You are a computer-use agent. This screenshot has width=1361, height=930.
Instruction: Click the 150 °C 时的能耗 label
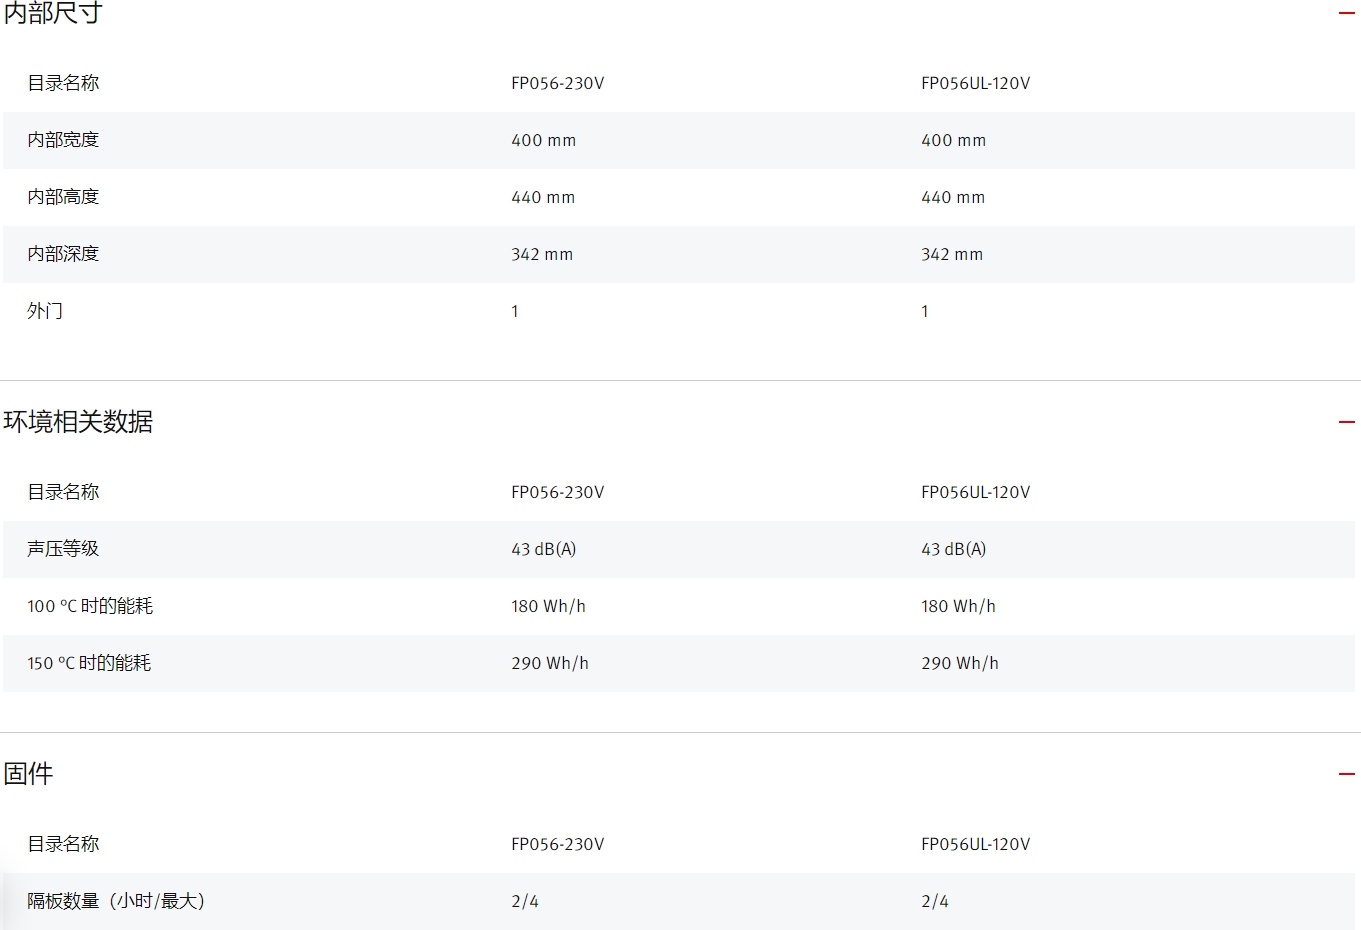(x=89, y=663)
